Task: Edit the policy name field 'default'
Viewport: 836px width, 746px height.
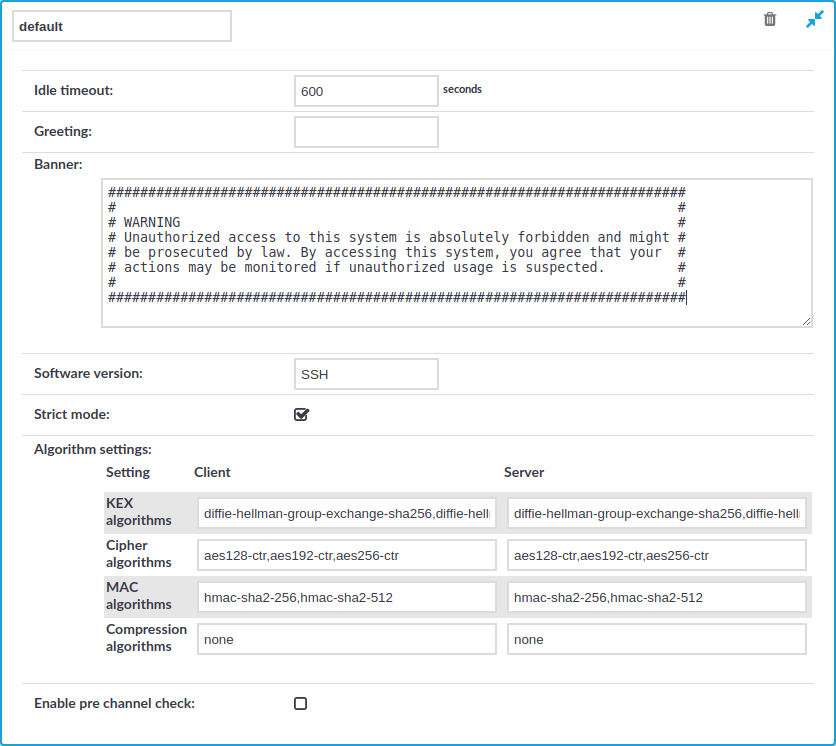Action: pos(122,26)
